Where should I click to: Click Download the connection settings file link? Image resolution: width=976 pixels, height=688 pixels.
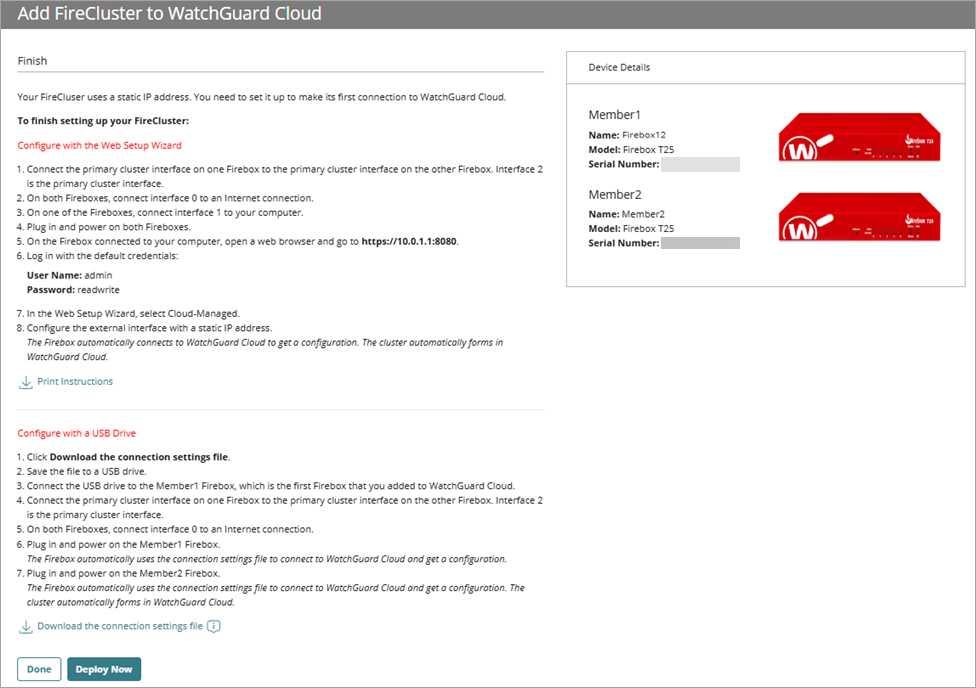coord(120,626)
